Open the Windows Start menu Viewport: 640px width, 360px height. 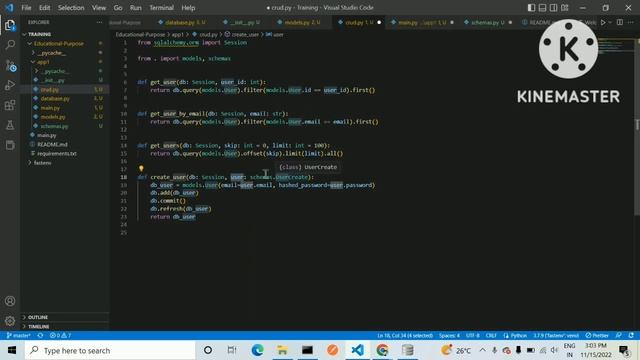(12, 350)
